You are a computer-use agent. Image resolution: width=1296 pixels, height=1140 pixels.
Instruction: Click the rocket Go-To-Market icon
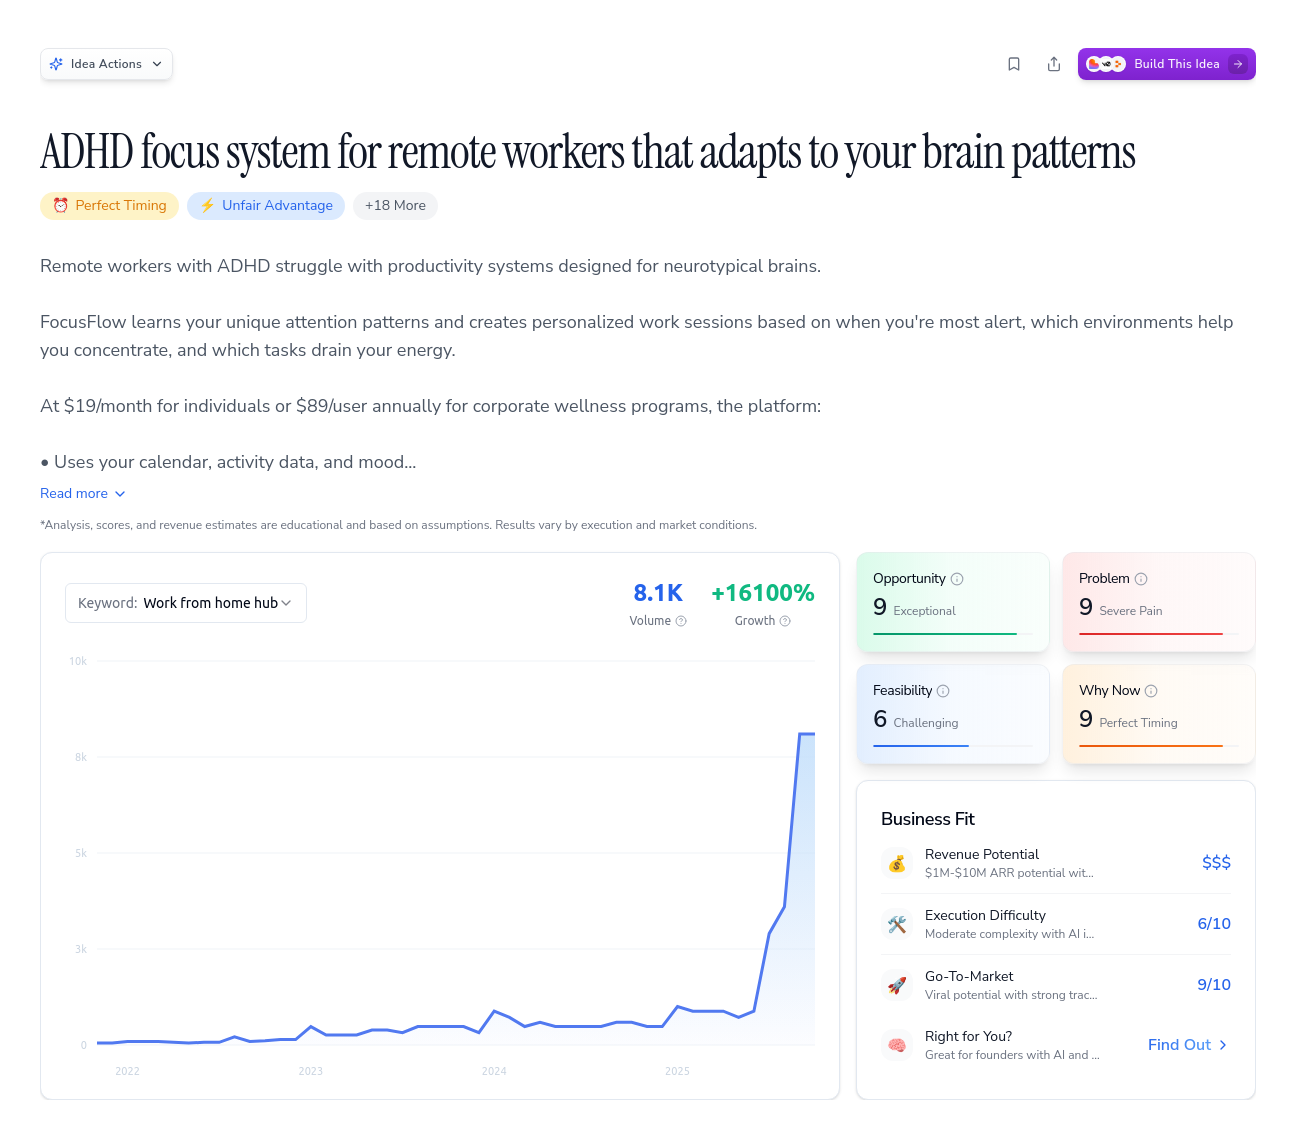897,984
